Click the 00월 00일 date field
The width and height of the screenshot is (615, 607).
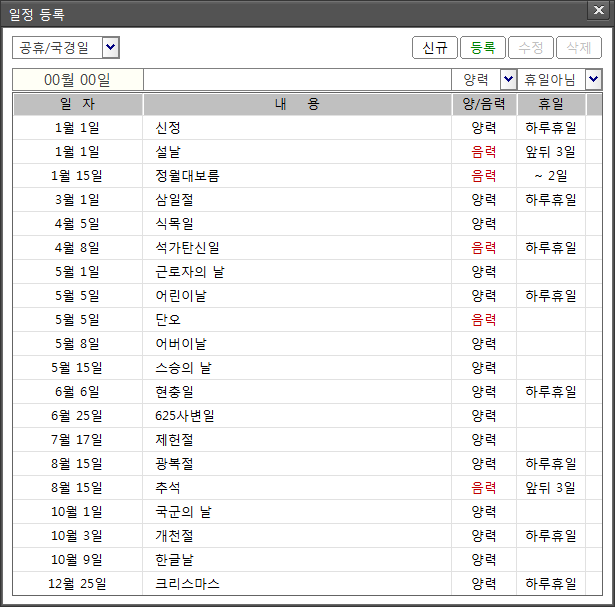tap(78, 80)
